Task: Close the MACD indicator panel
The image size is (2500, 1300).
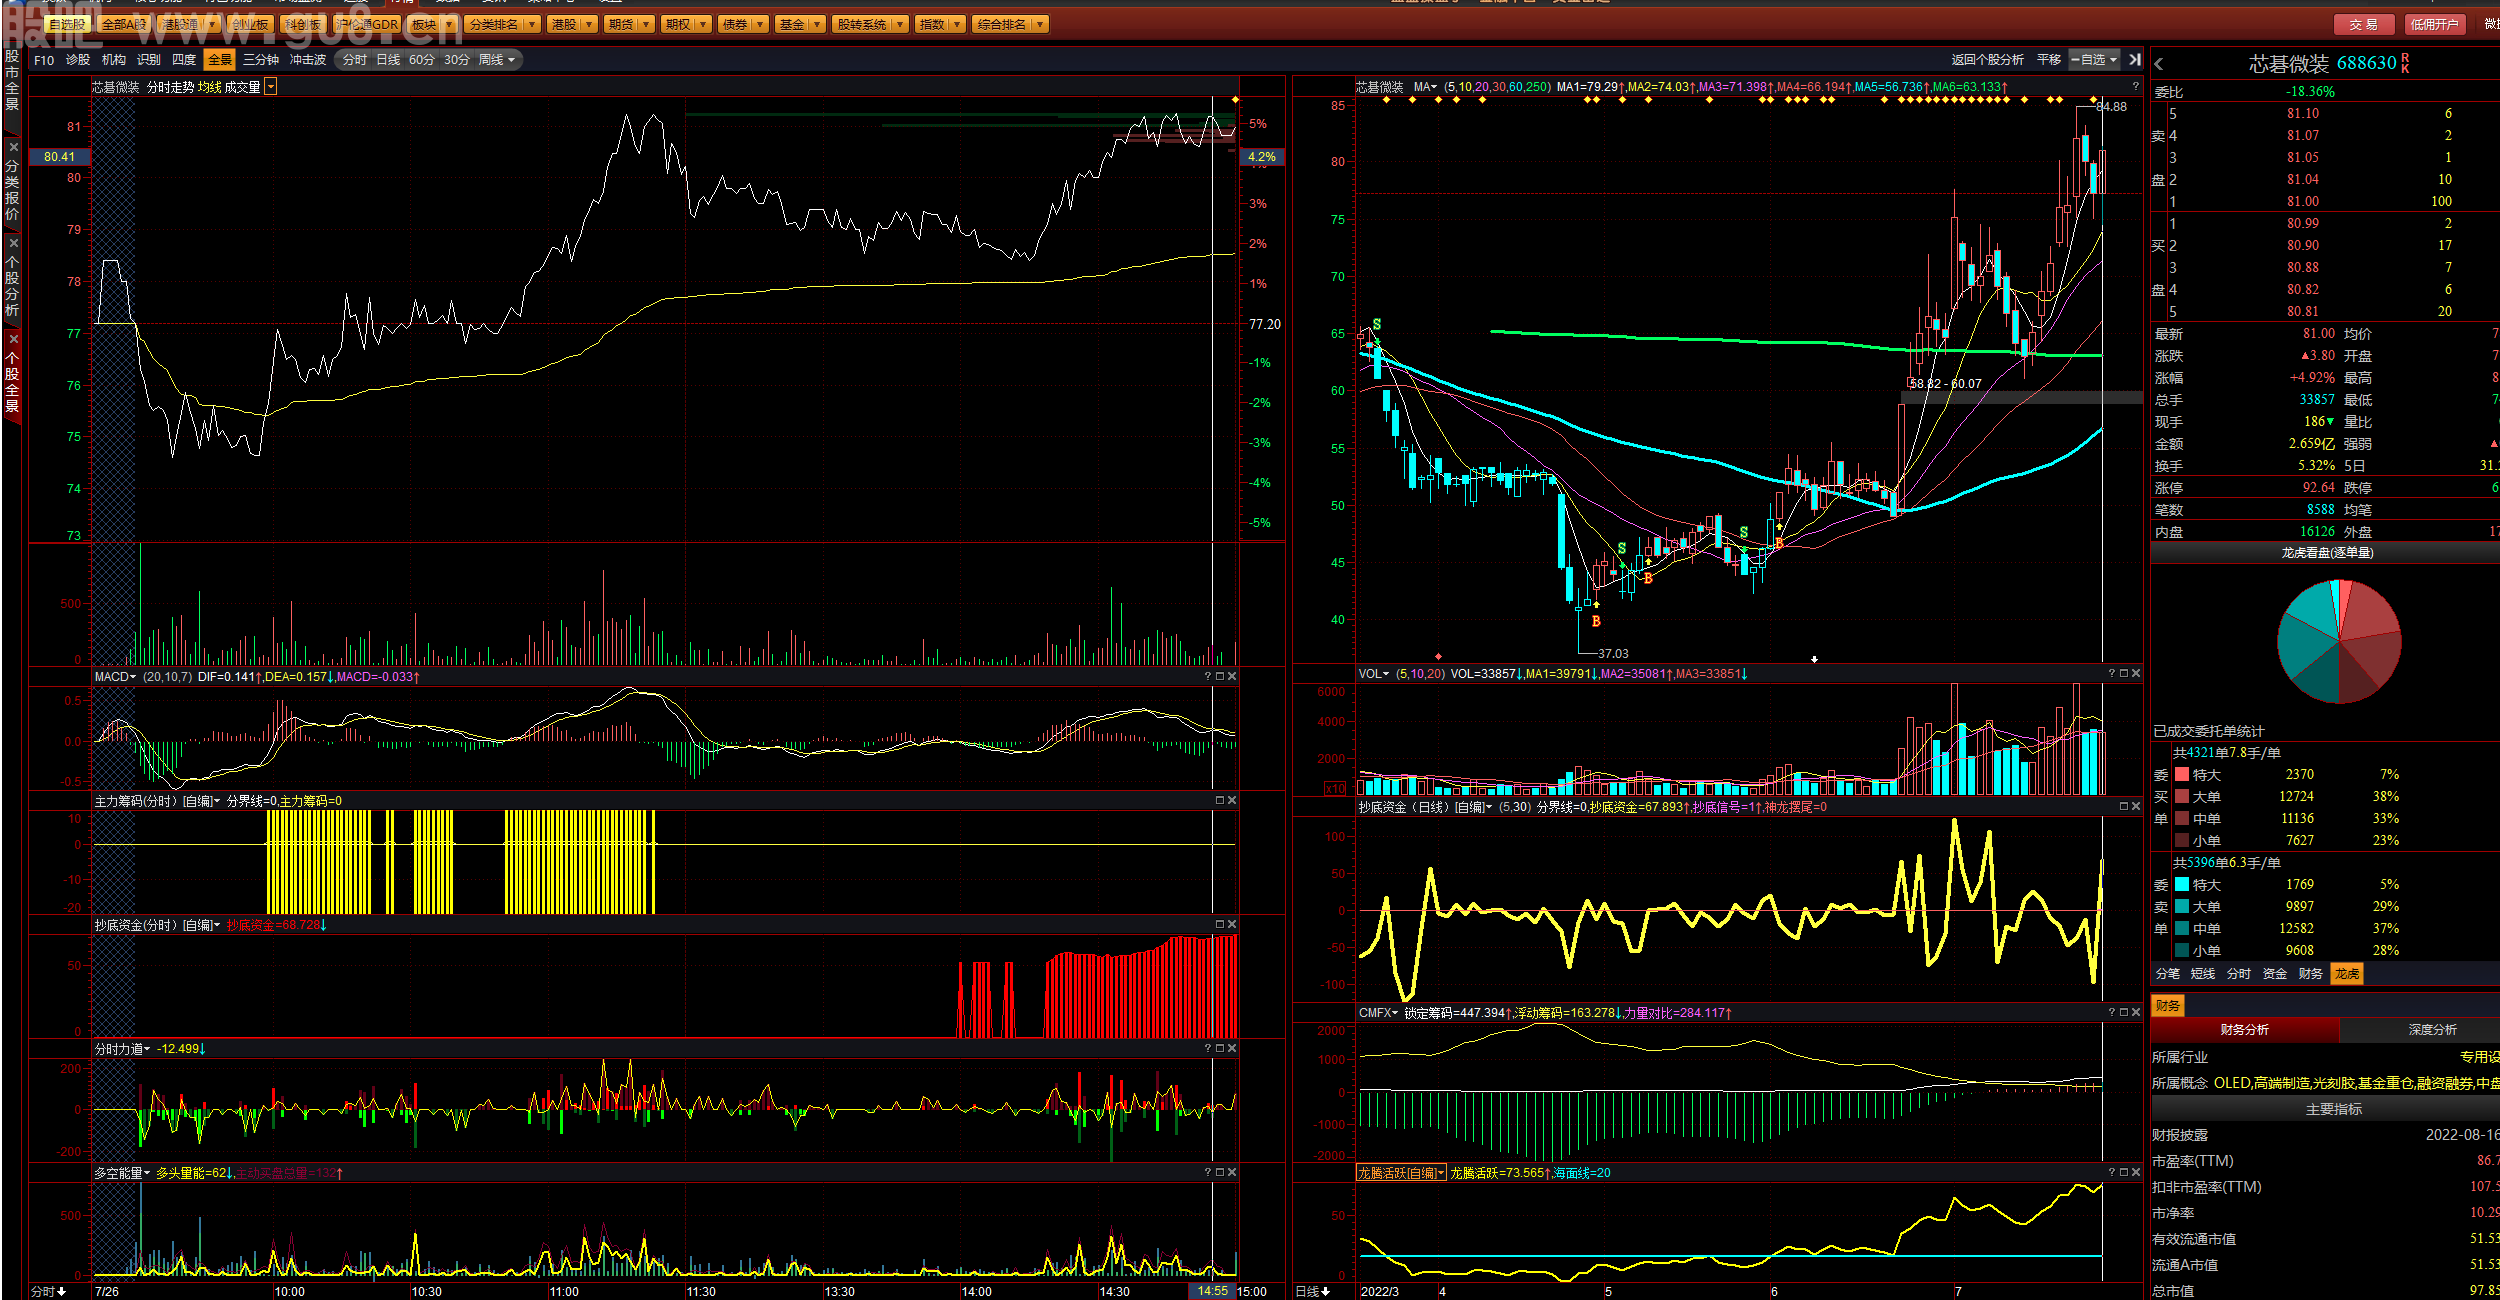Action: (x=1232, y=677)
